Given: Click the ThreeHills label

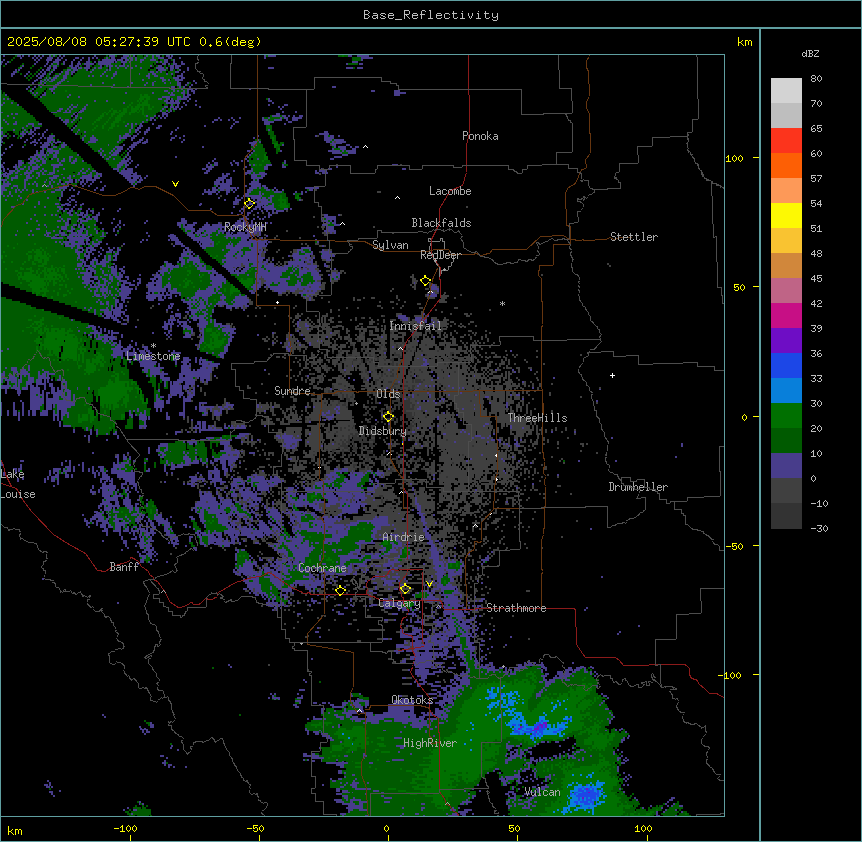Looking at the screenshot, I should (537, 418).
